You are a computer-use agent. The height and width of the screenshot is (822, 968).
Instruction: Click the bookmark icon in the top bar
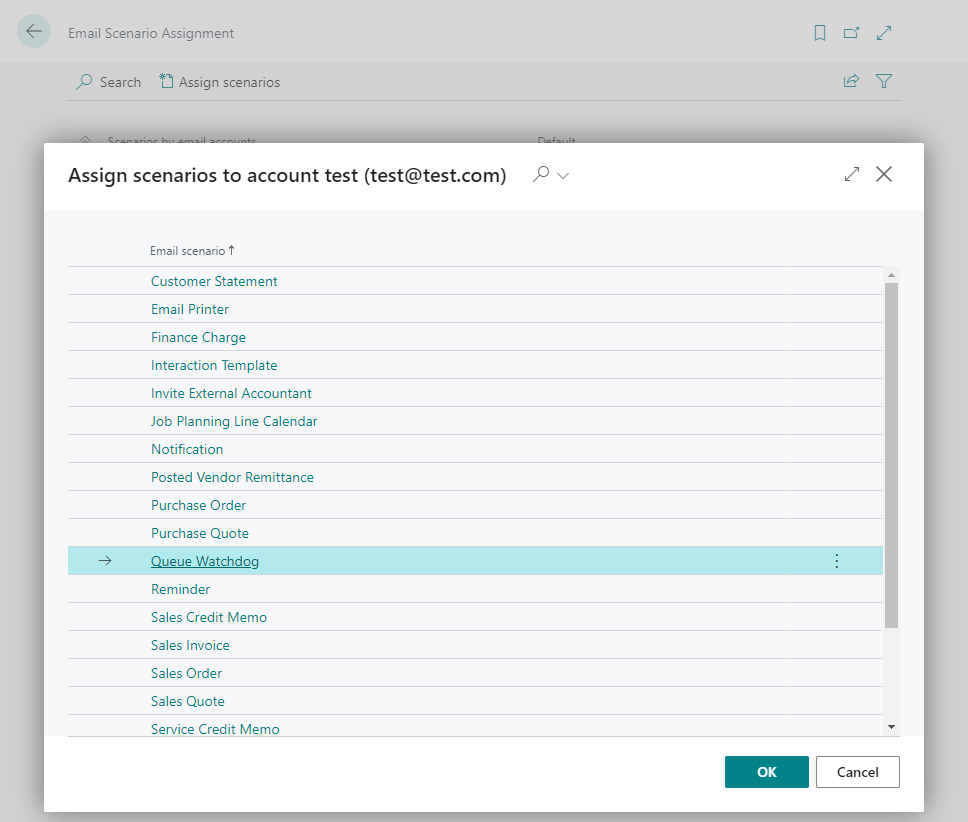(819, 32)
